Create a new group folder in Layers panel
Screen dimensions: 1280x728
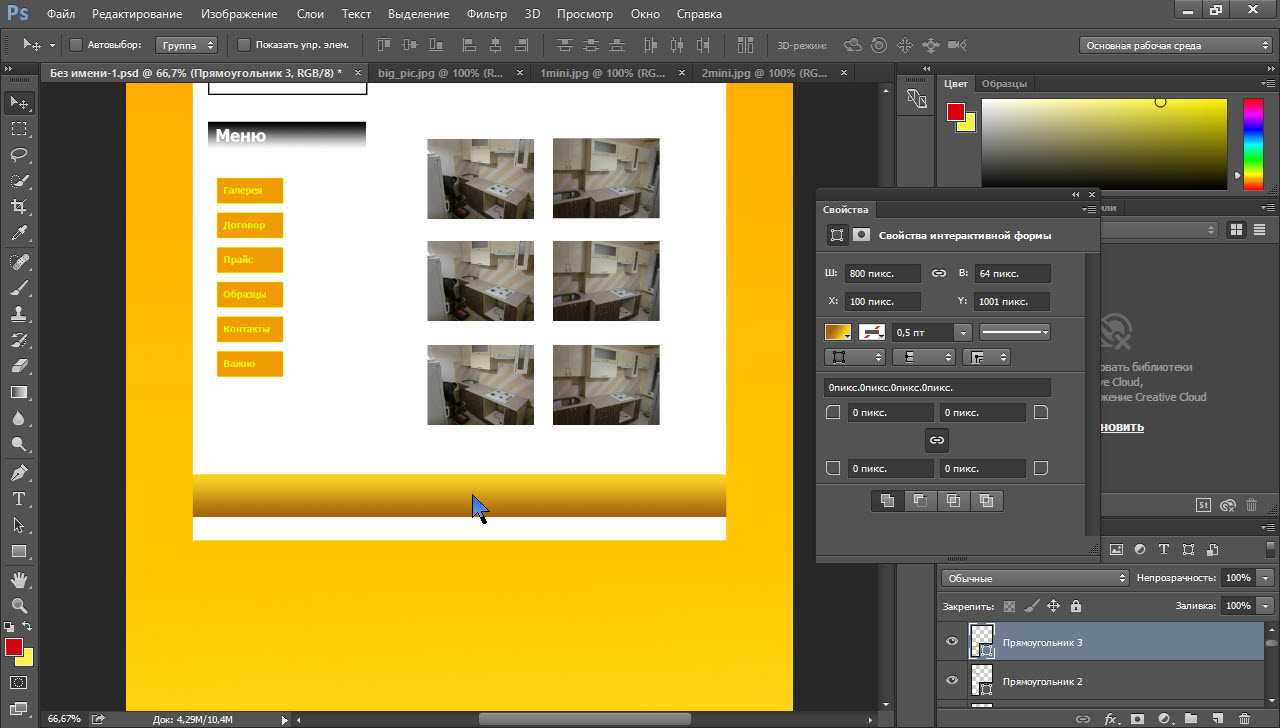tap(1190, 718)
